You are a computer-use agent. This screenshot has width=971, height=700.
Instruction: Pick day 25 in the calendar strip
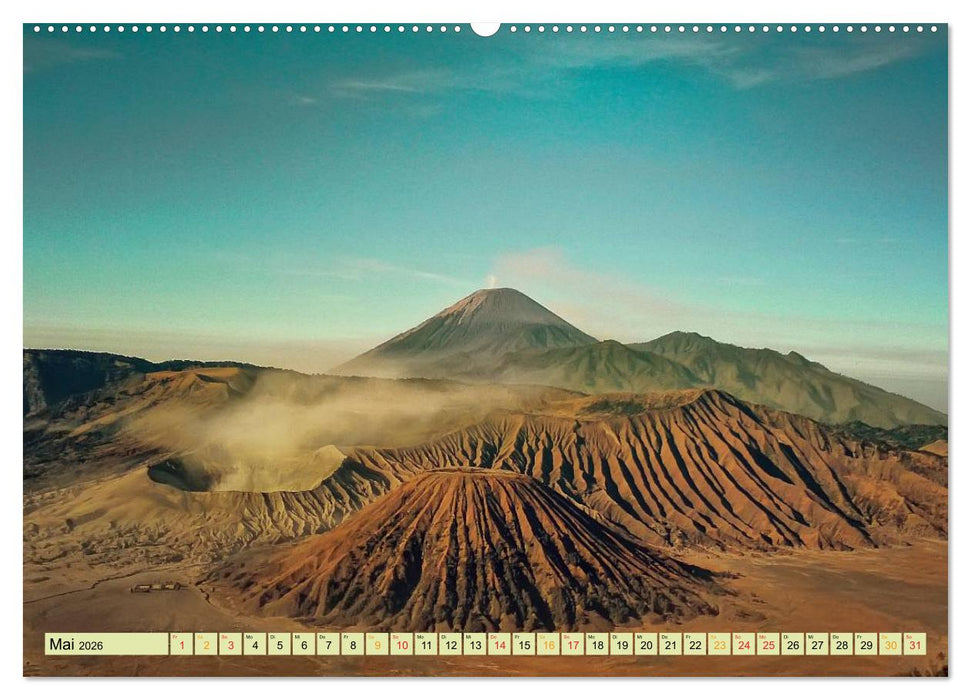(x=768, y=644)
